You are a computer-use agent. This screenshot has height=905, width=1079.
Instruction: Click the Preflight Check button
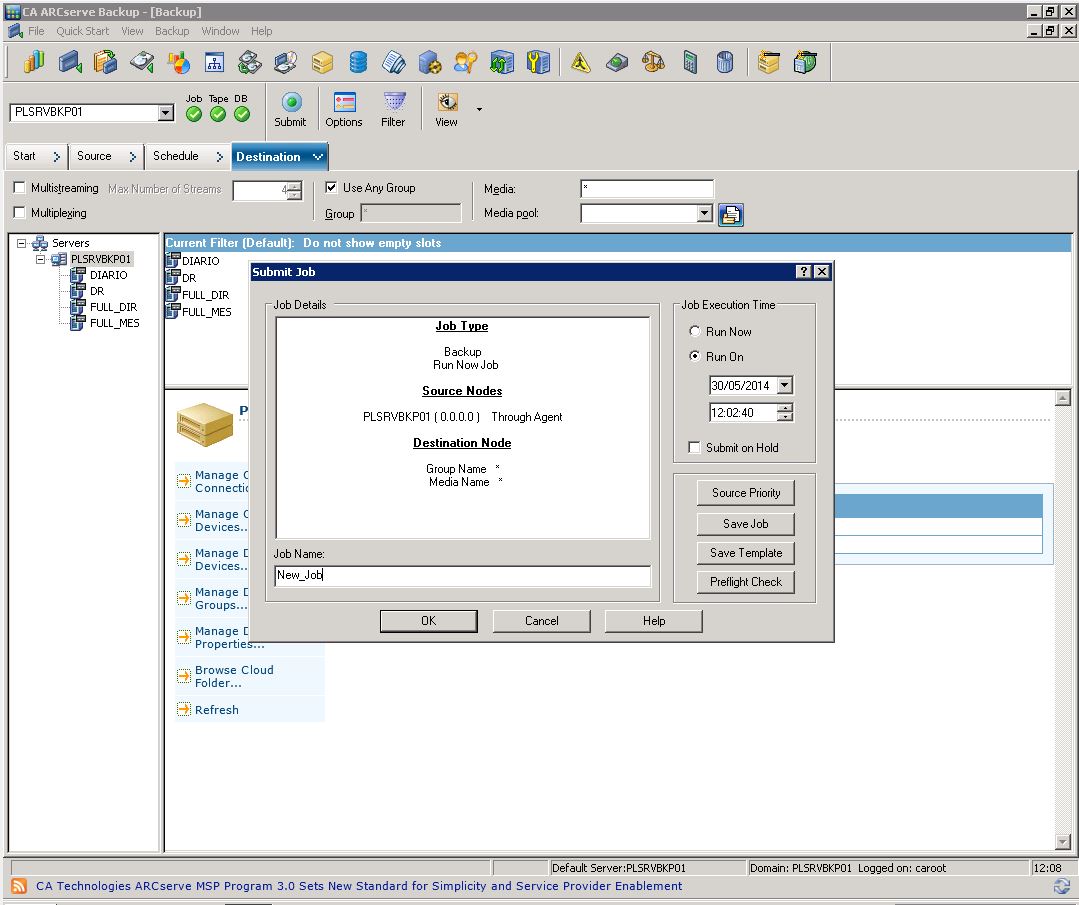click(745, 582)
